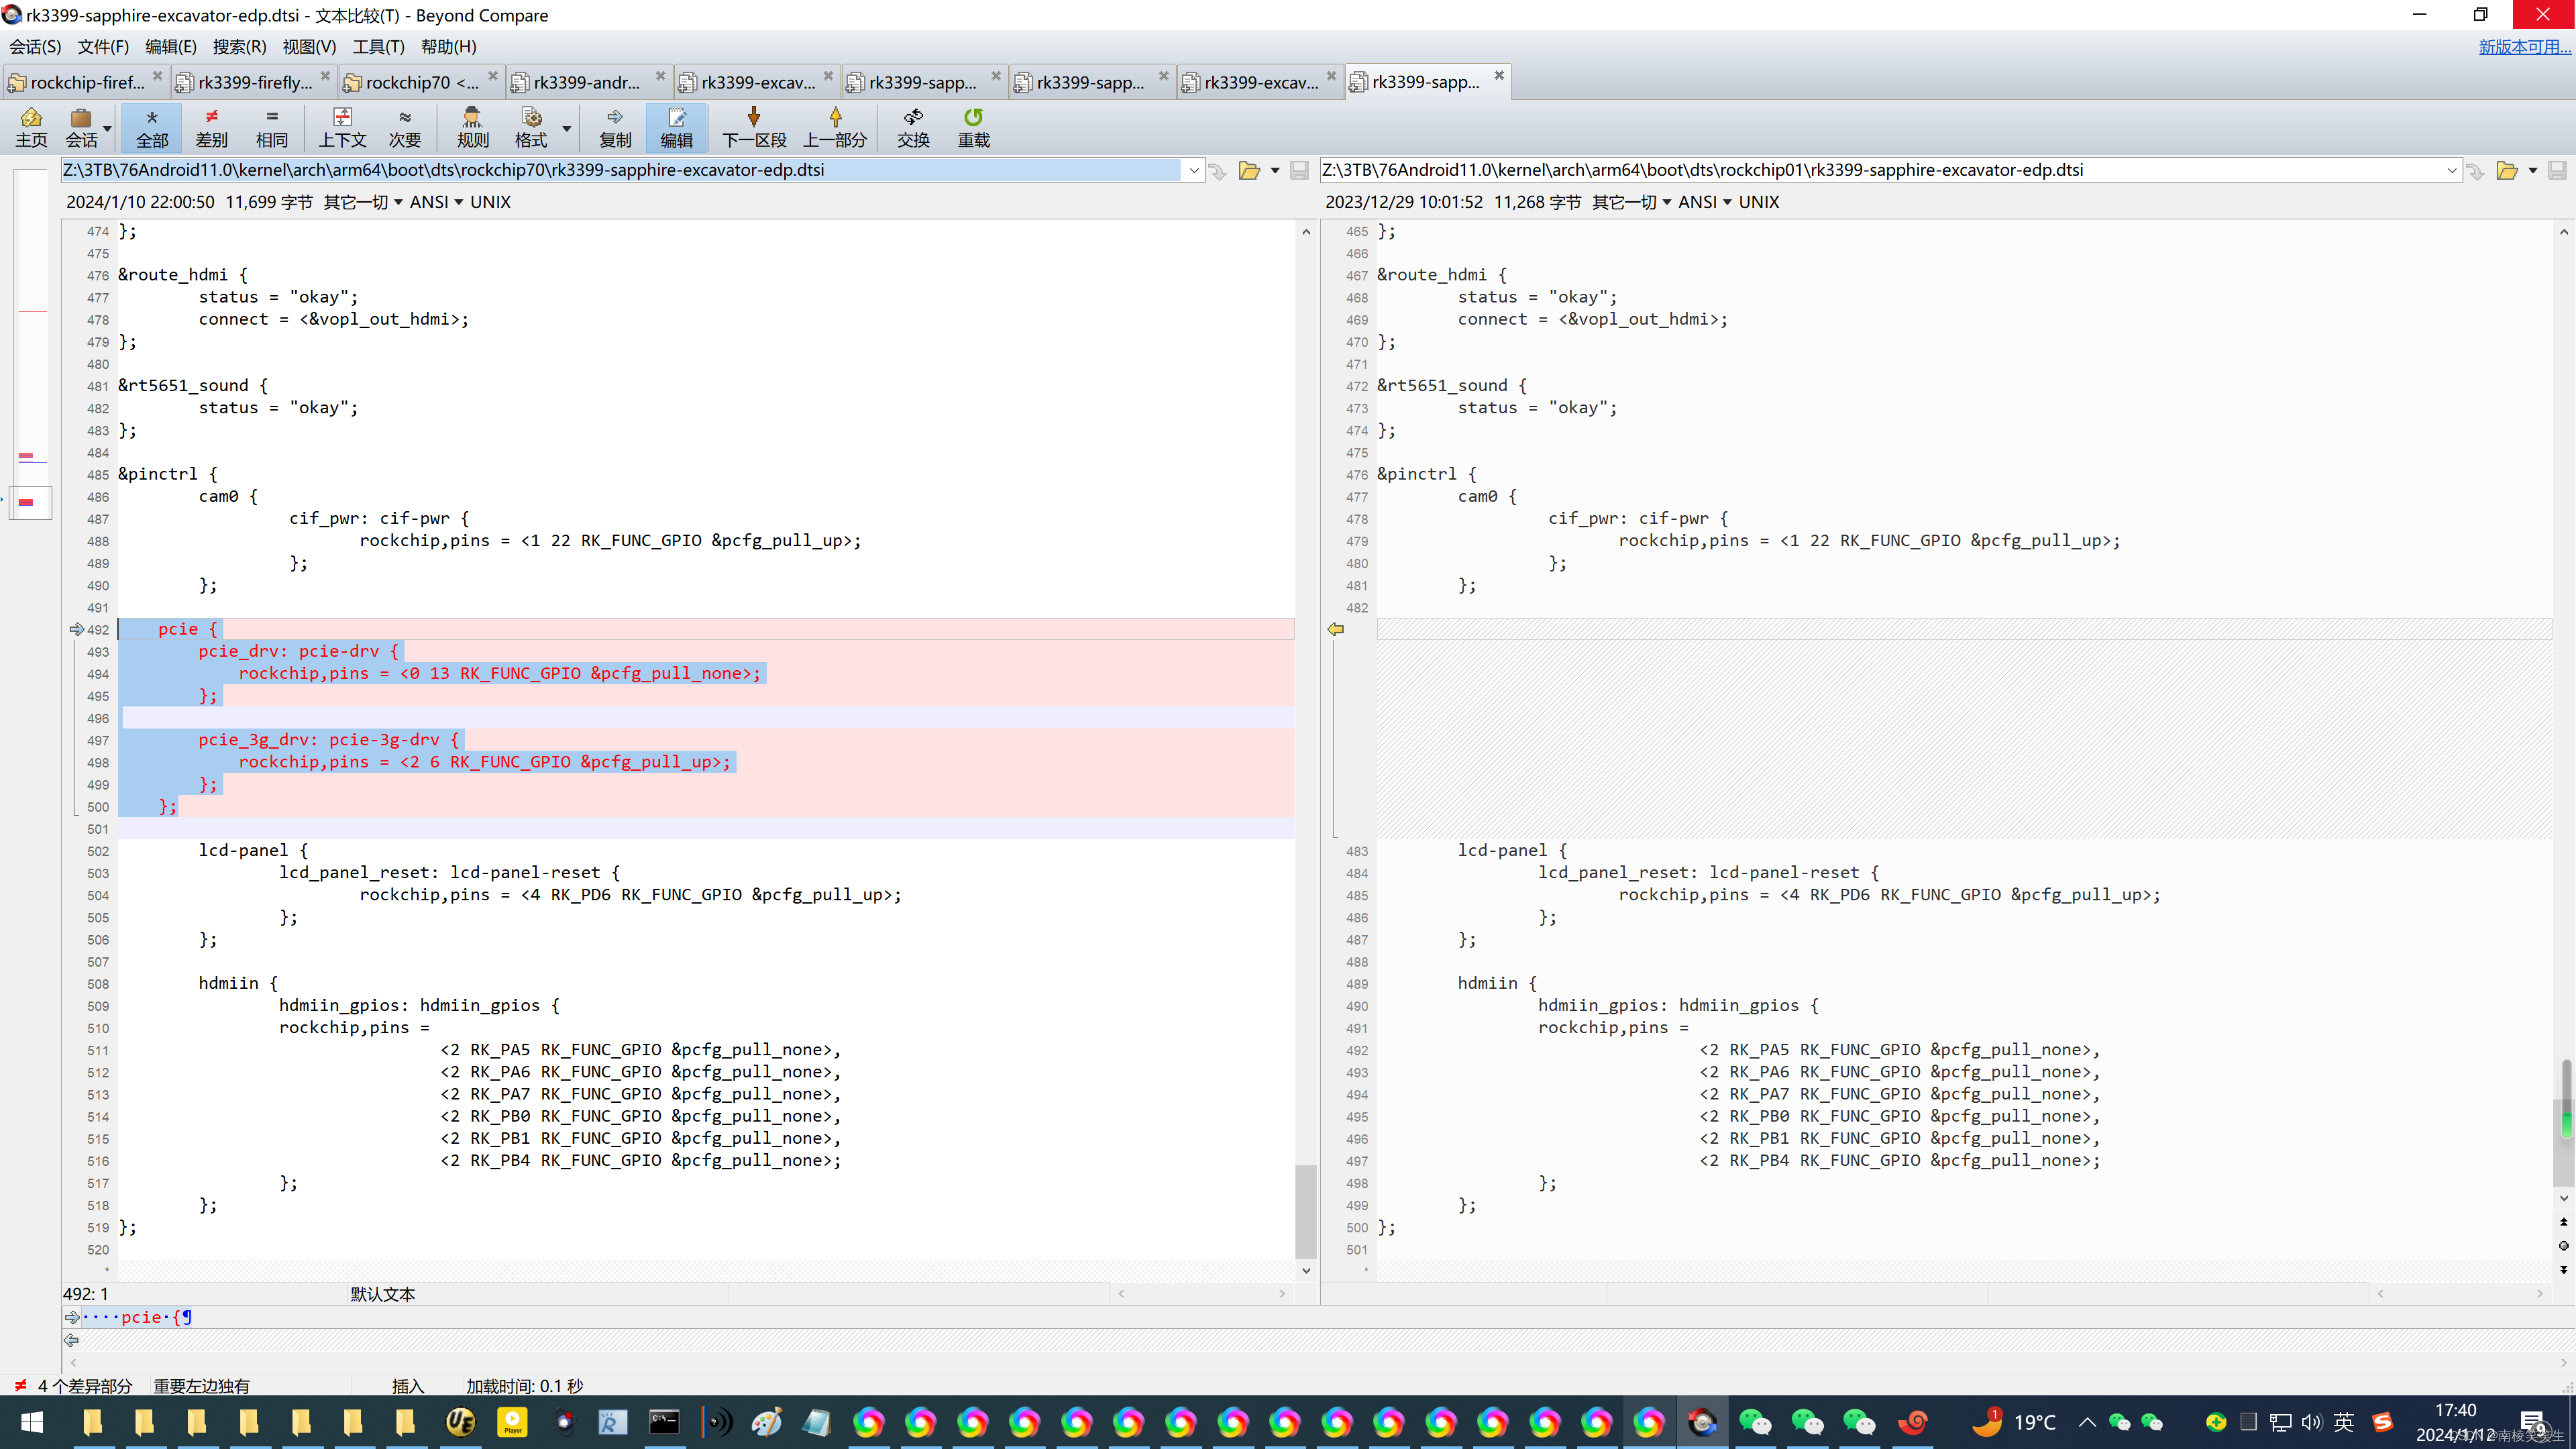Image resolution: width=2576 pixels, height=1449 pixels.
Task: Toggle the Same (相同) lines filter
Action: 271,127
